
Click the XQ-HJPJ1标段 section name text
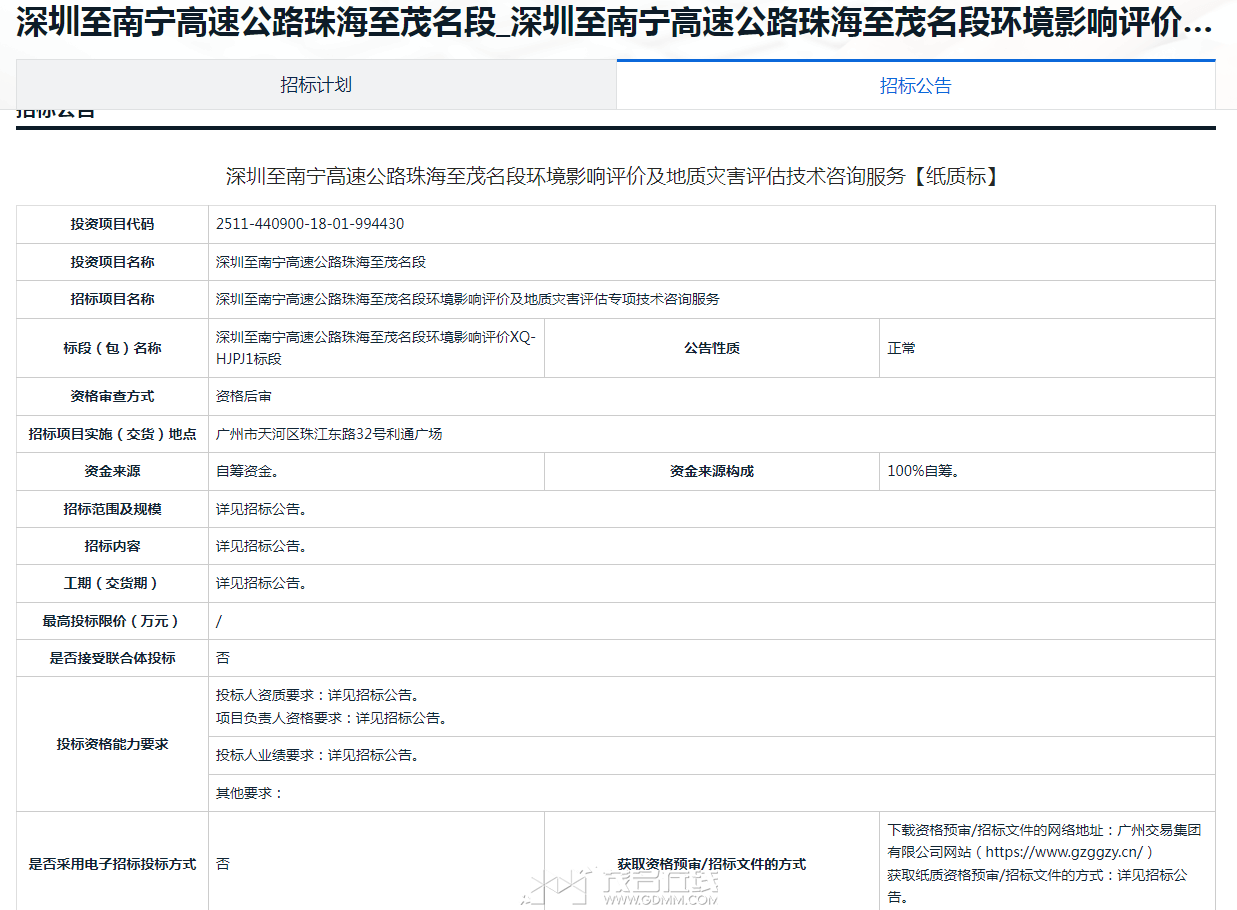375,348
